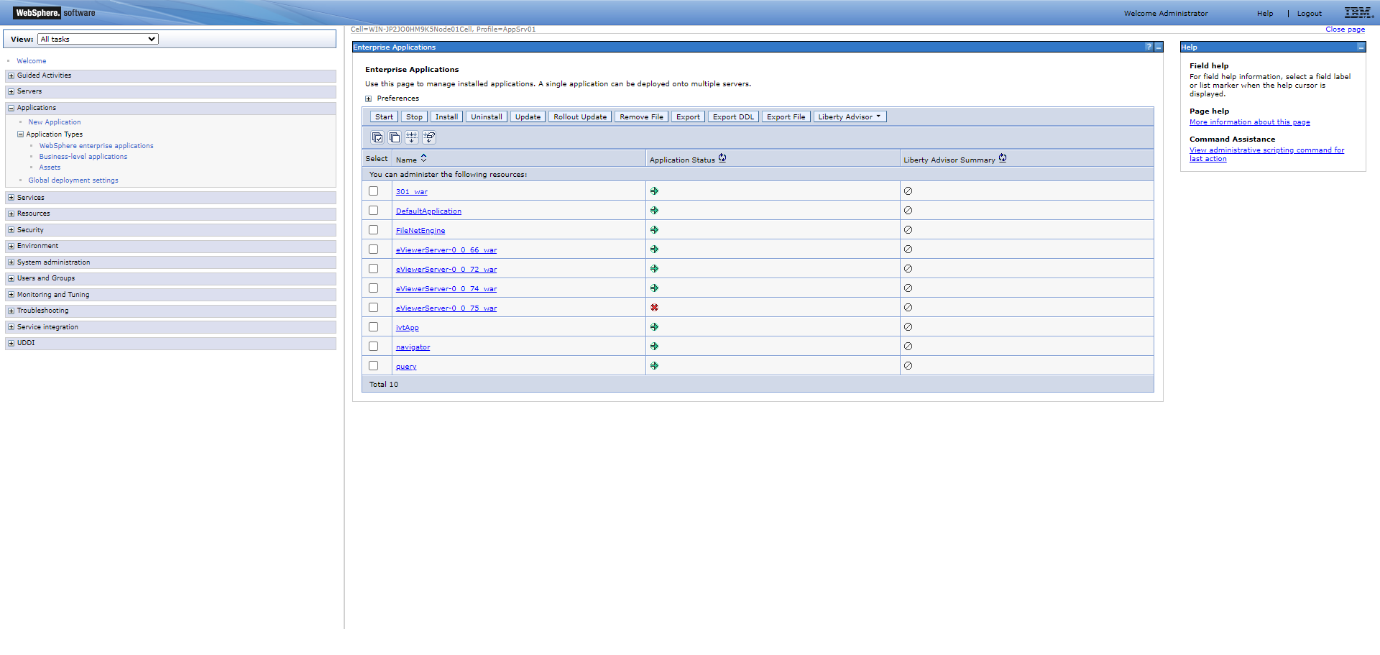Open the View tasks dropdown
The height and width of the screenshot is (655, 1380).
(97, 38)
